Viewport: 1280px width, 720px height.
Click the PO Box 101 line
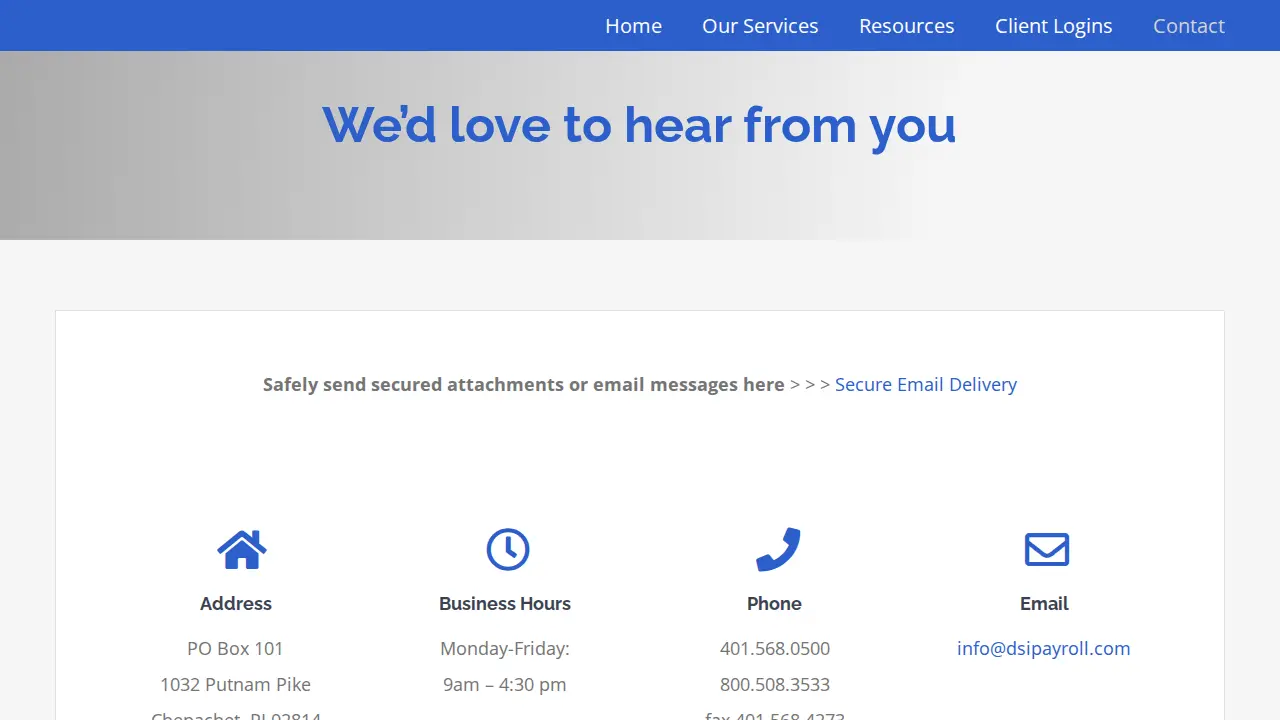[x=235, y=648]
